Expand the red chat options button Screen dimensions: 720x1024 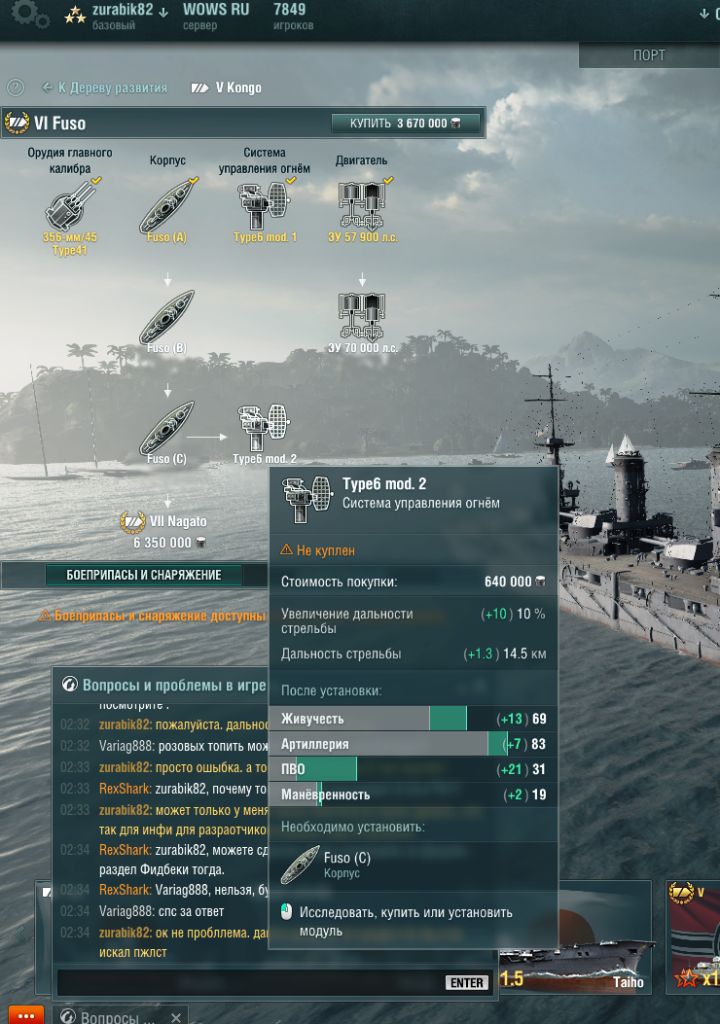(26, 1016)
